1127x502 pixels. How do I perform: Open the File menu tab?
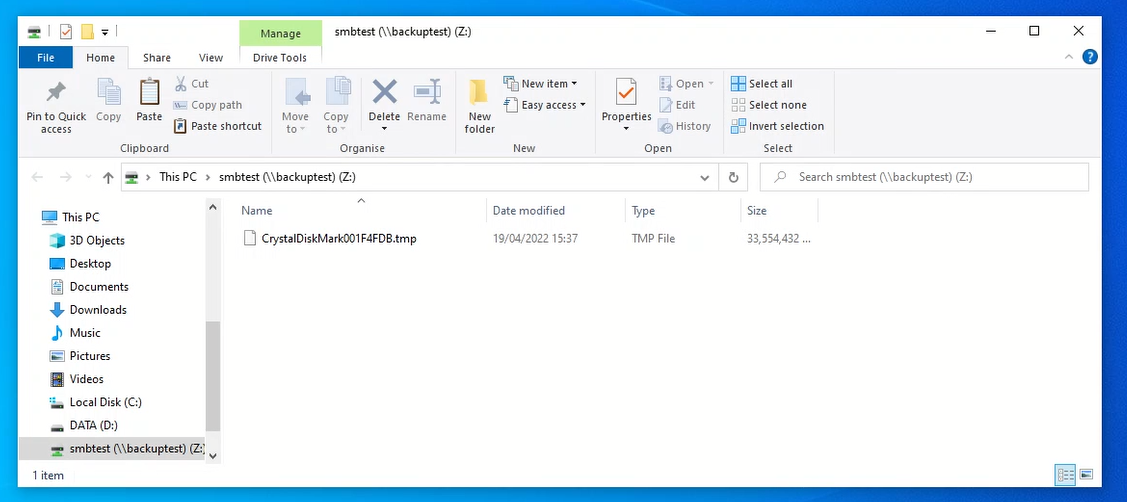(x=45, y=58)
